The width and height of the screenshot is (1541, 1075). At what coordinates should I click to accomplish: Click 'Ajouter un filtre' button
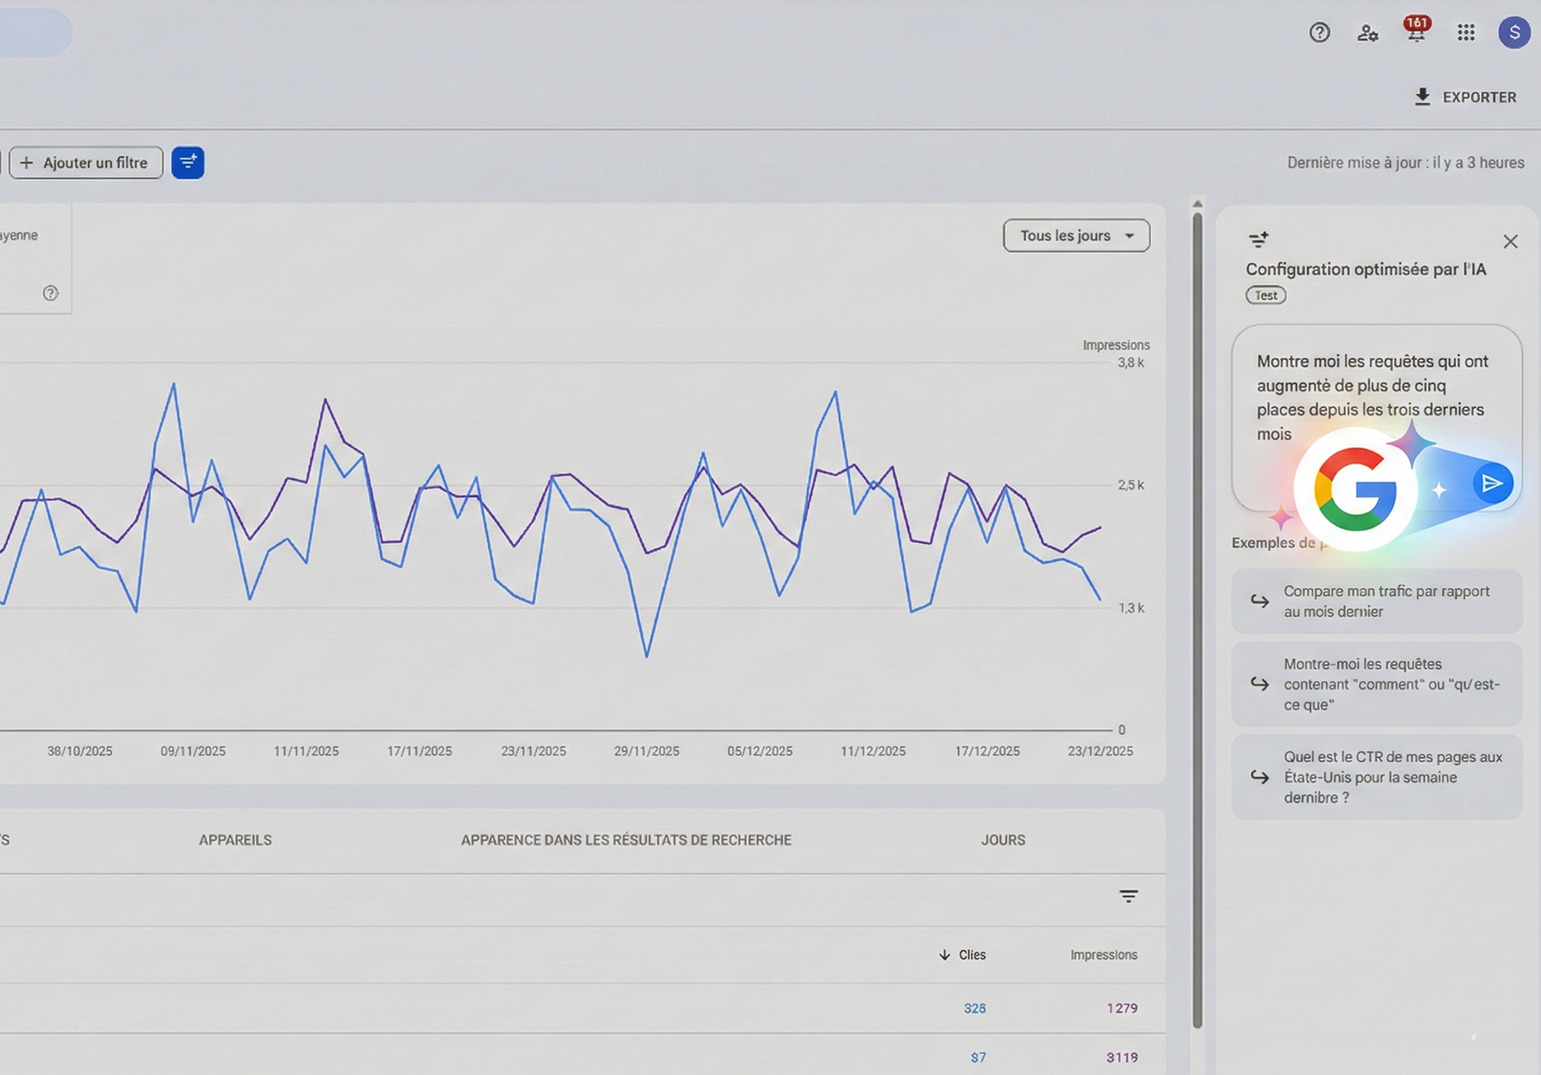(x=85, y=163)
